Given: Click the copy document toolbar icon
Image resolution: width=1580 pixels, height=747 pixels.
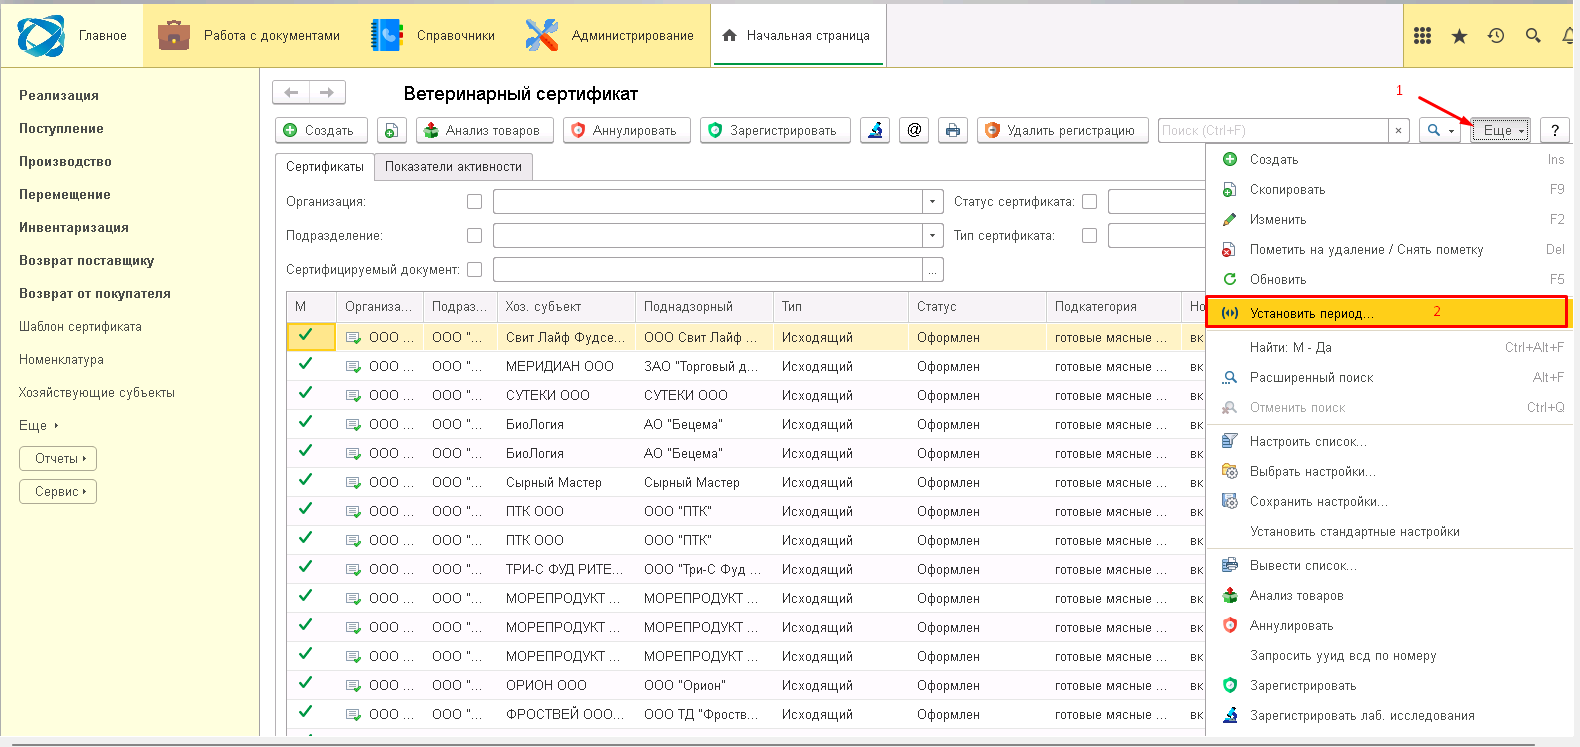Looking at the screenshot, I should tap(391, 130).
